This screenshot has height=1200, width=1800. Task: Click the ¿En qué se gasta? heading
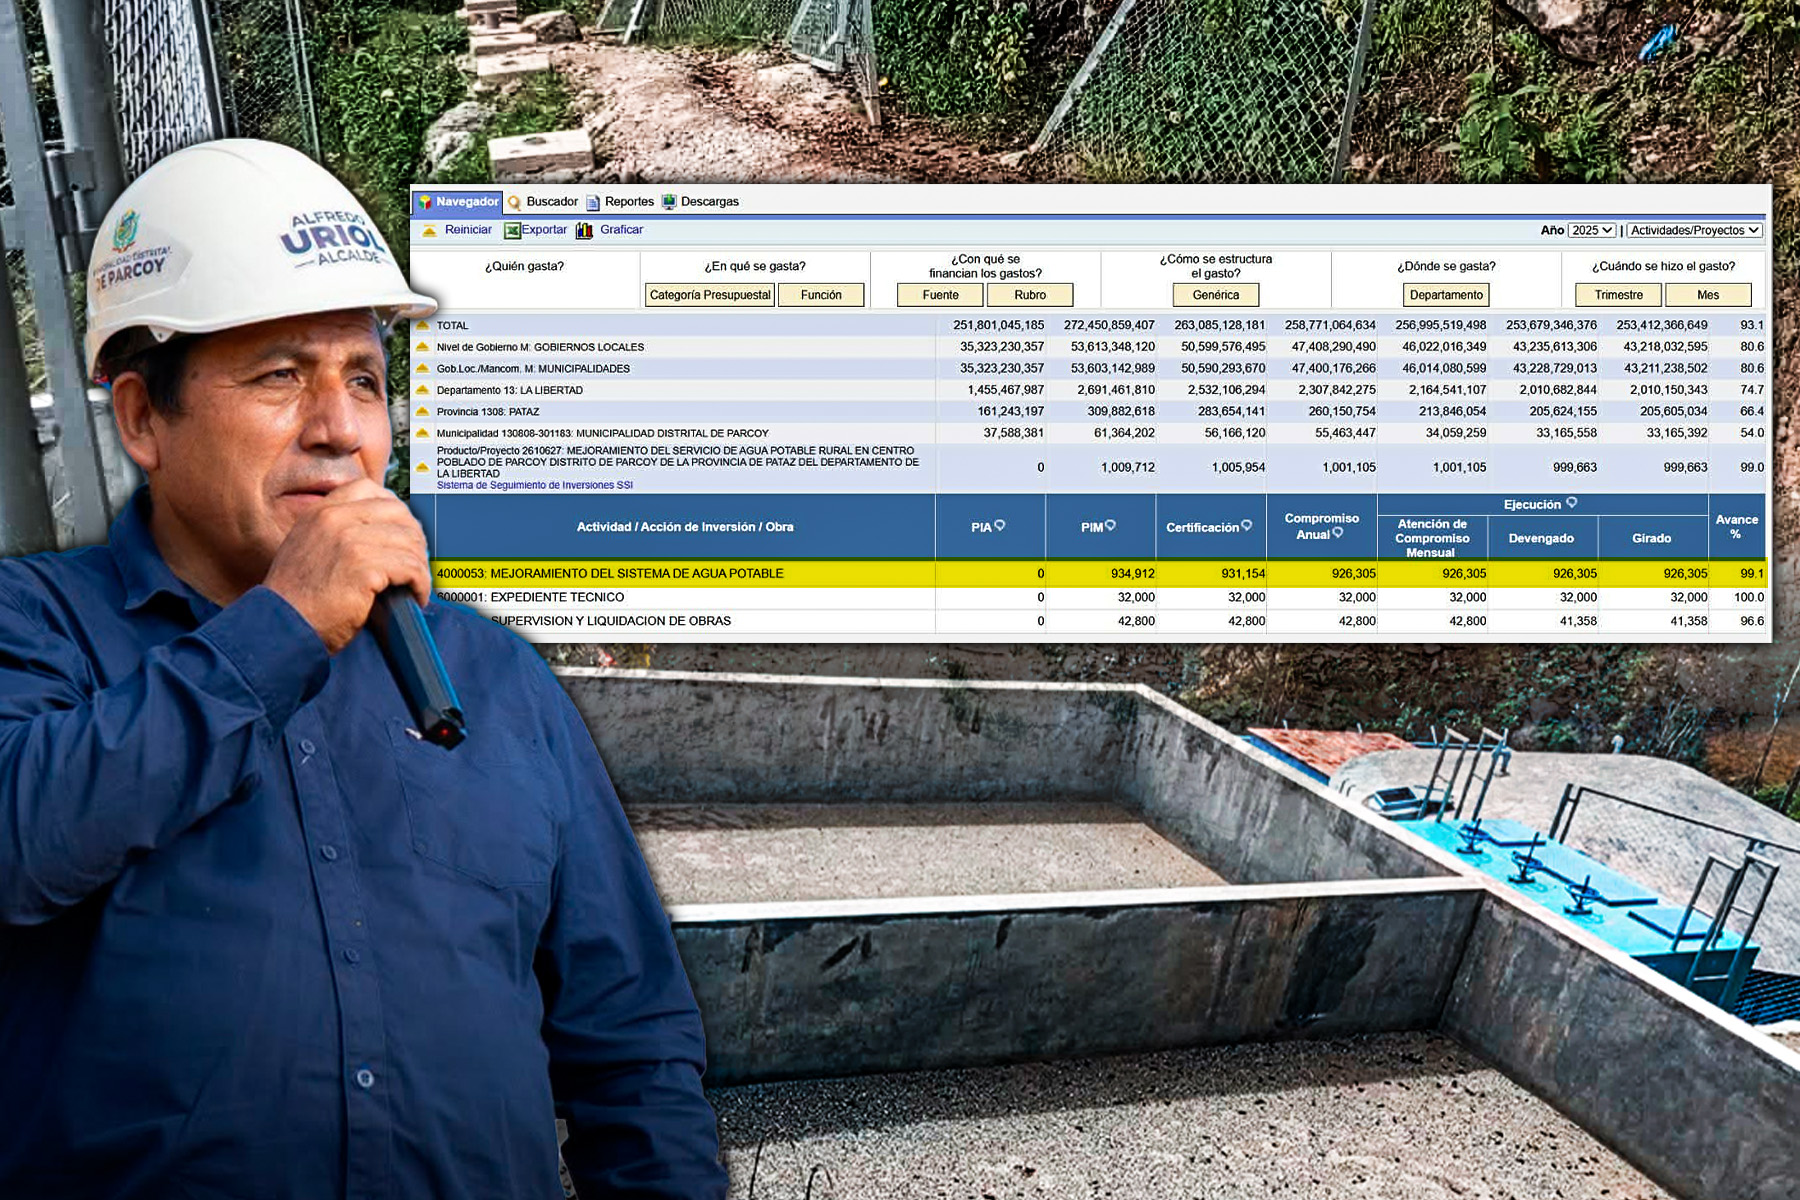point(755,266)
